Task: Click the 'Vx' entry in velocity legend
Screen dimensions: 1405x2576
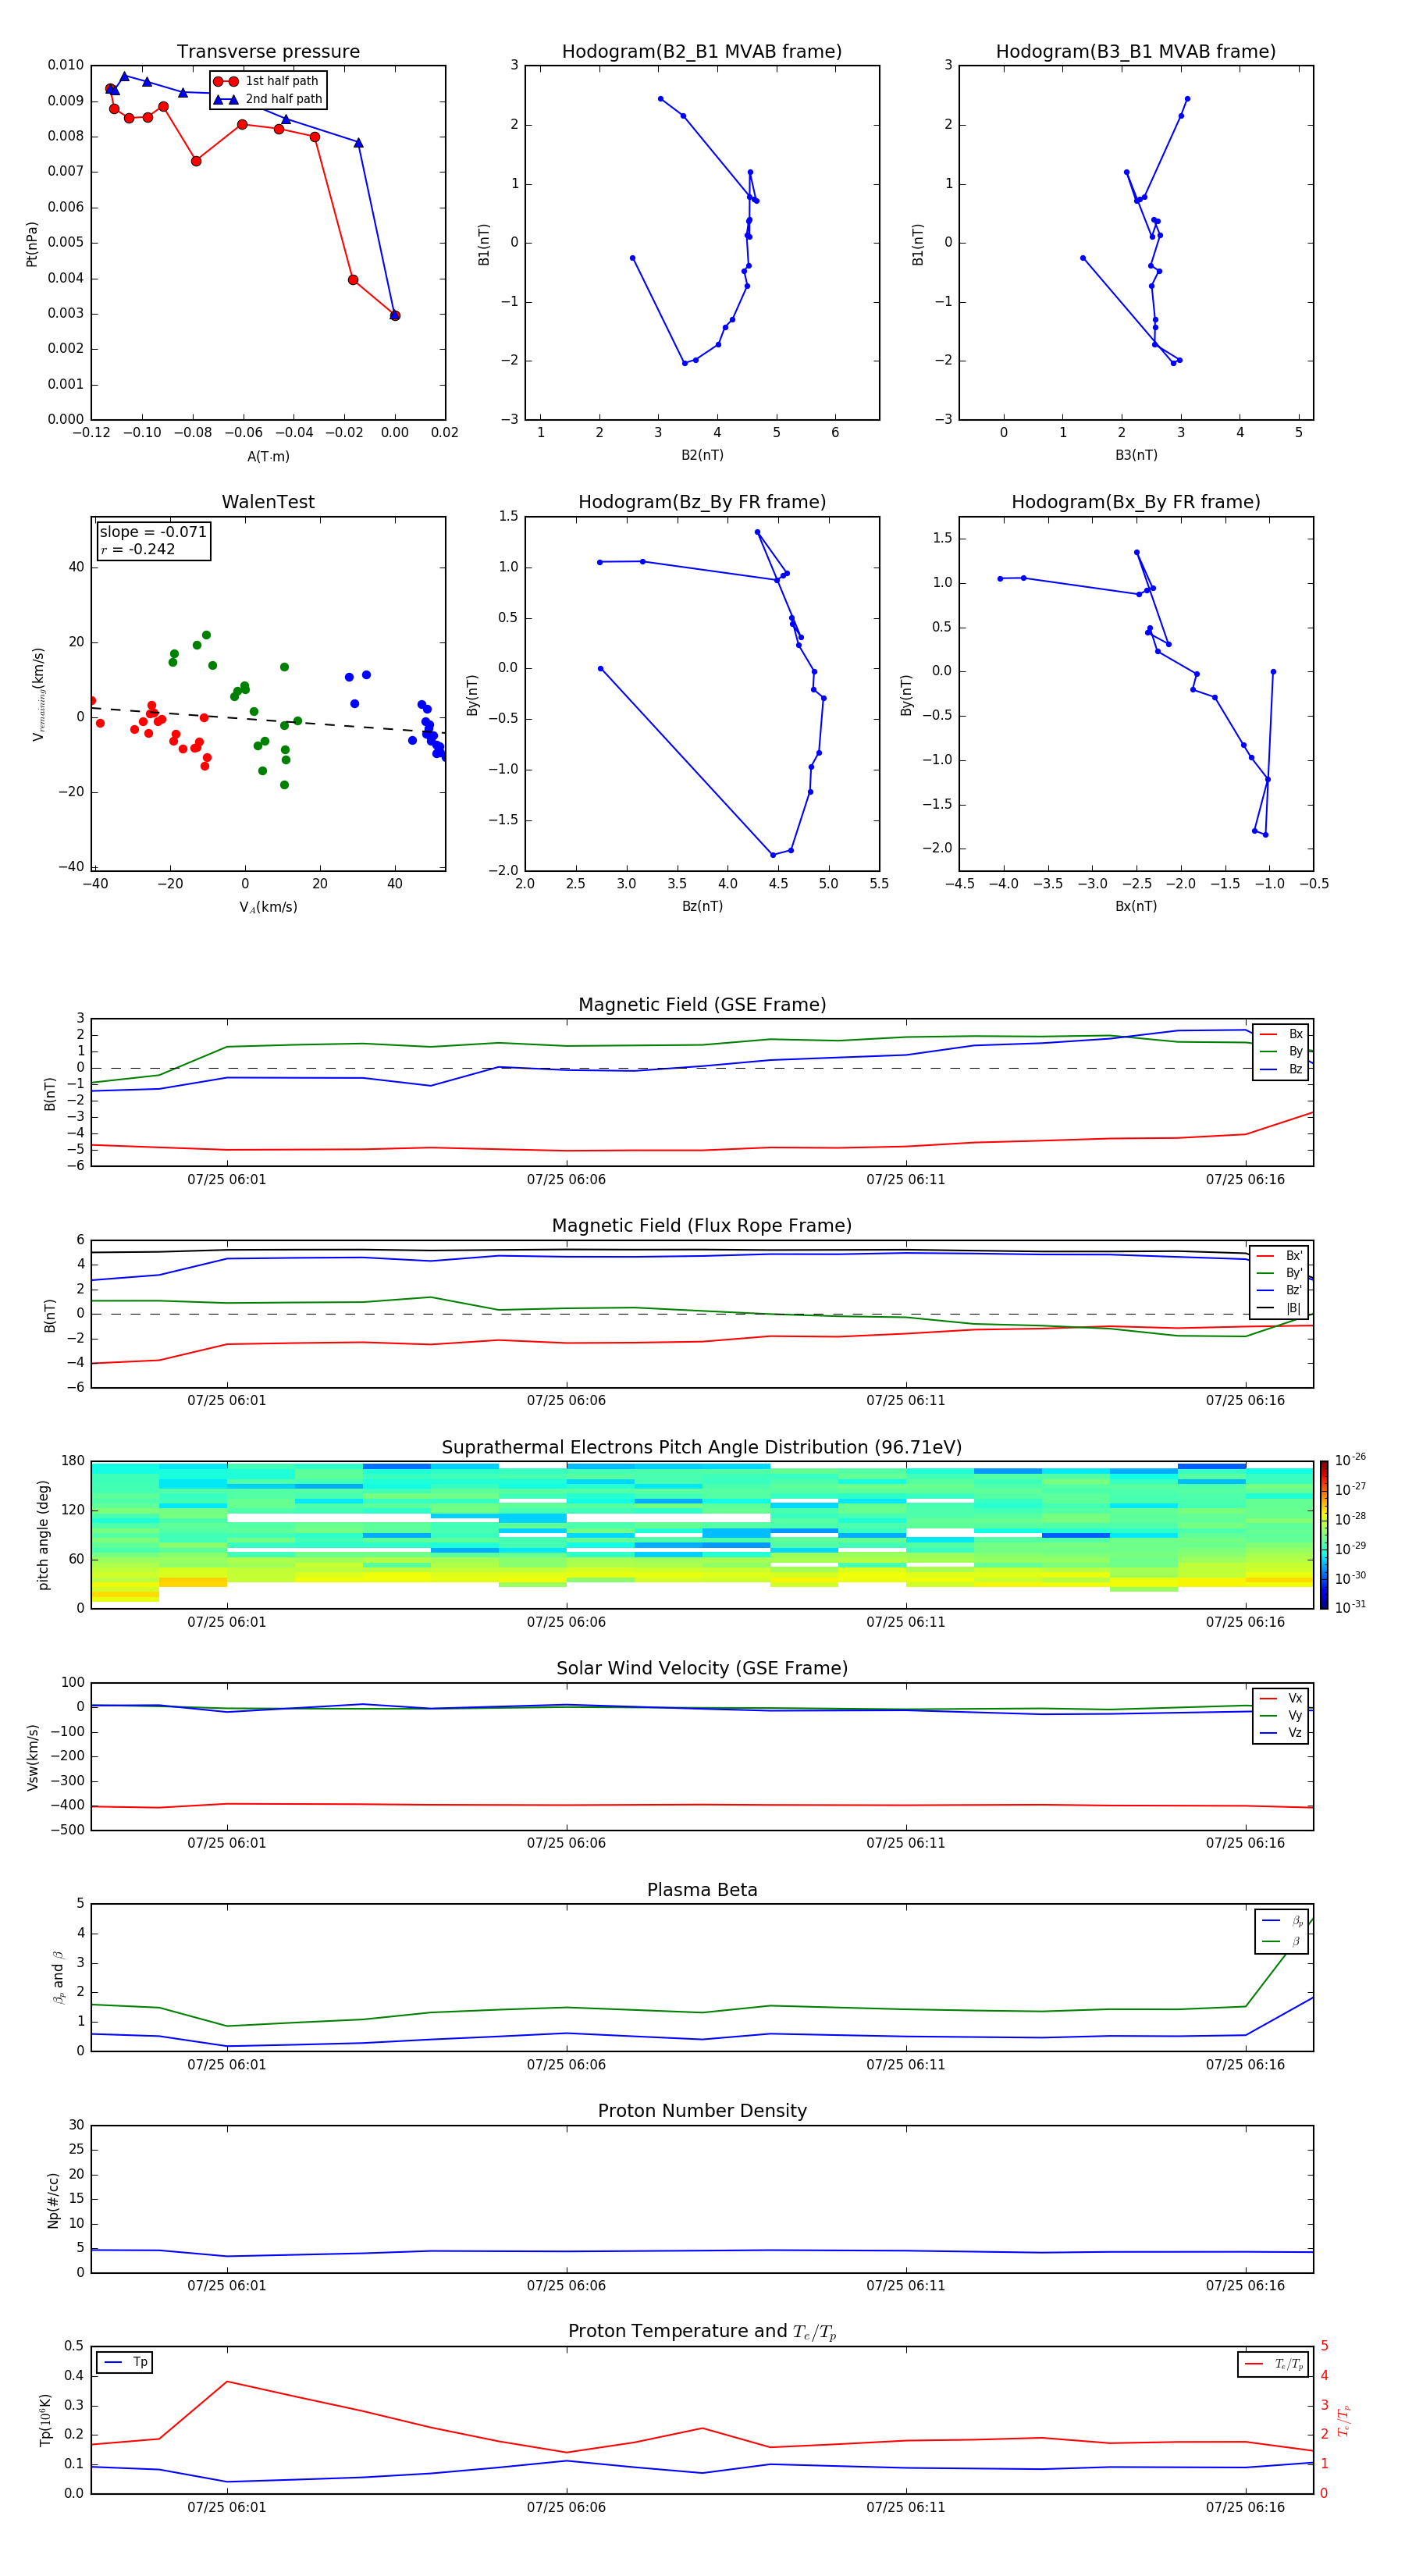Action: coord(1281,1698)
